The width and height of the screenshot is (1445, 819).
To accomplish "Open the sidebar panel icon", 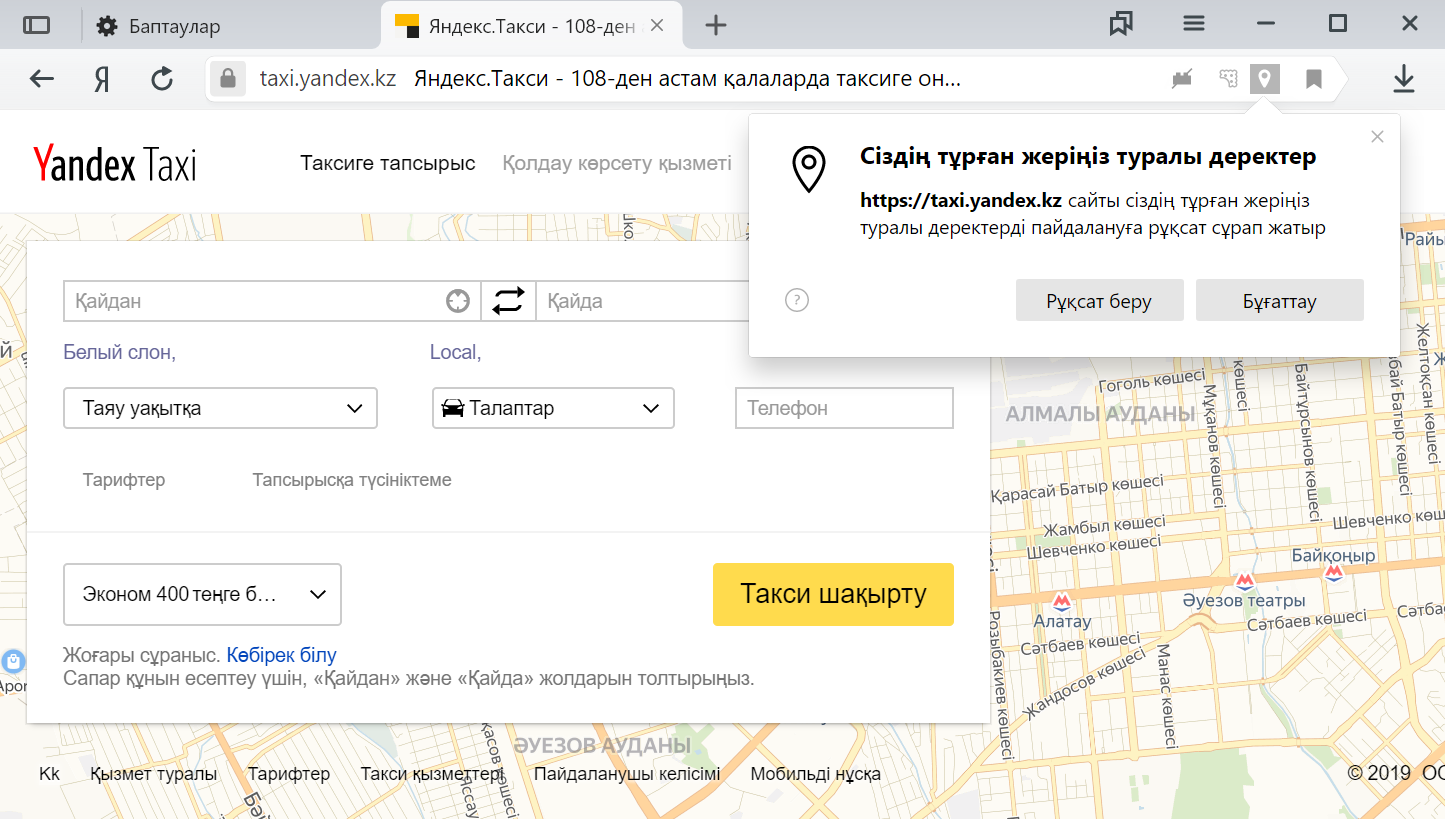I will pos(36,26).
